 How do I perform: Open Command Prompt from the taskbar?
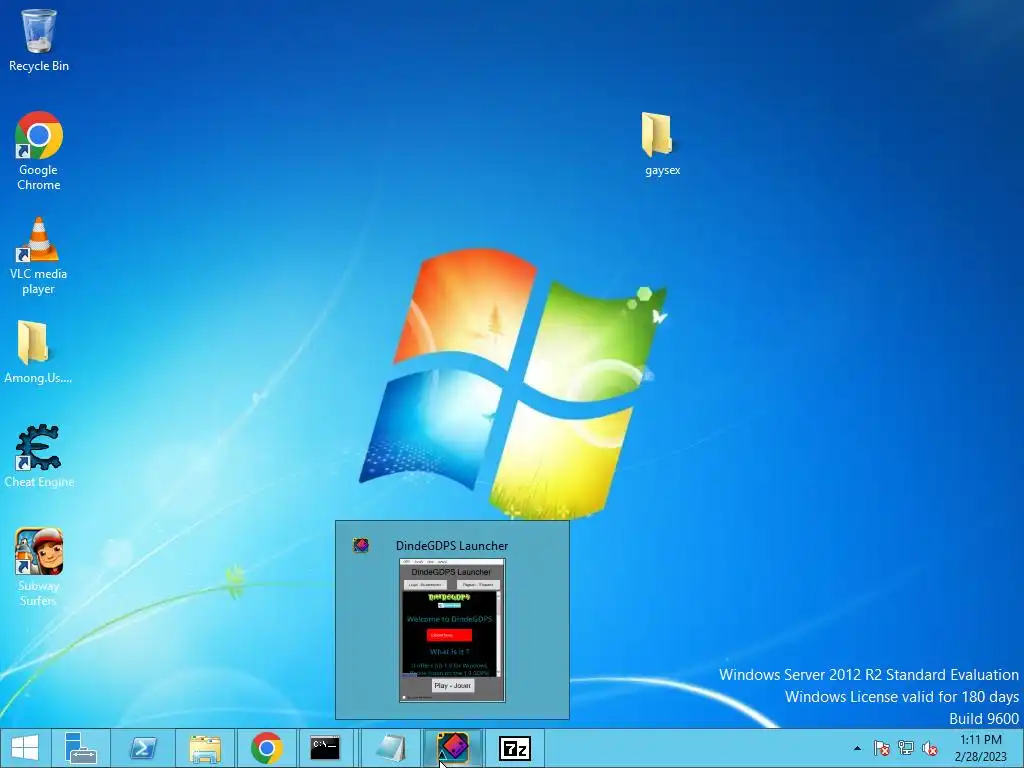325,748
